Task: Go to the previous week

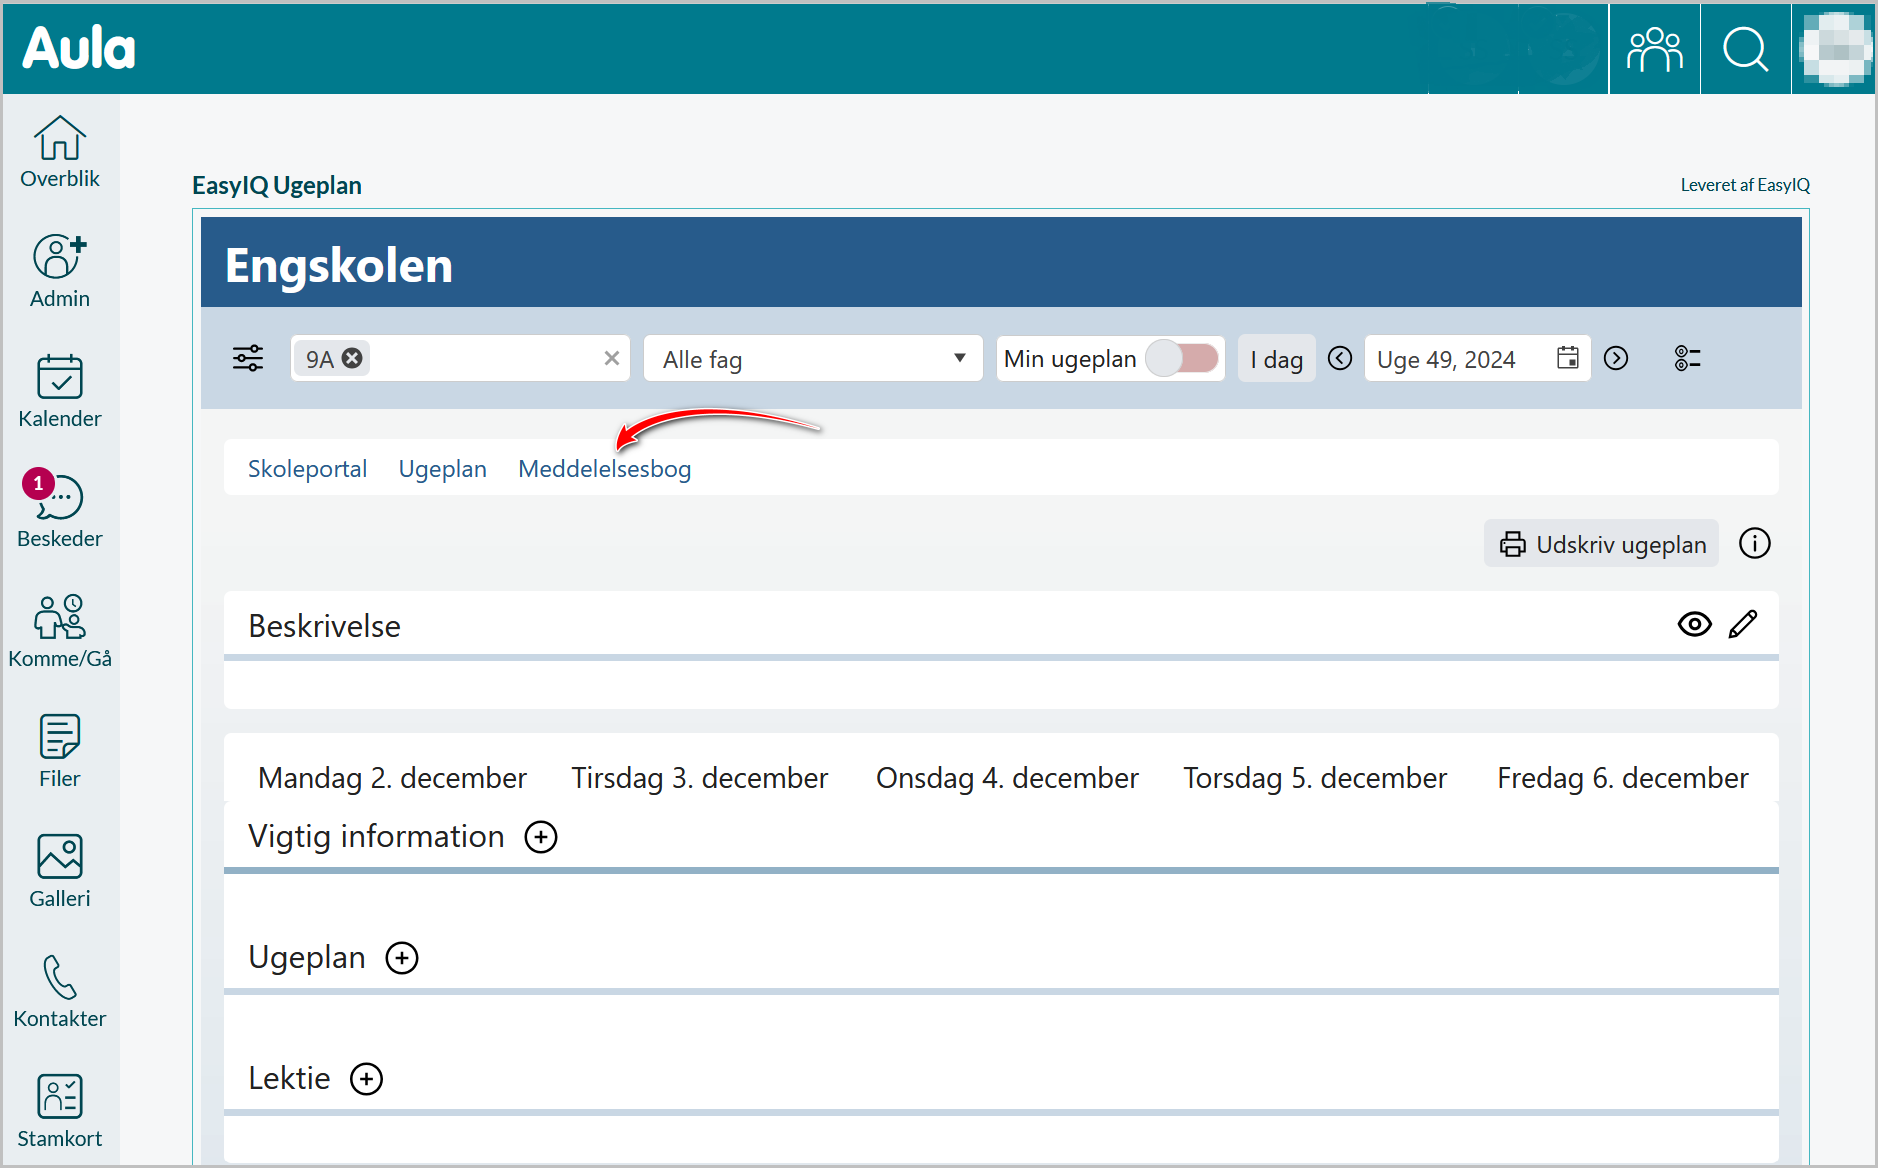Action: coord(1340,358)
